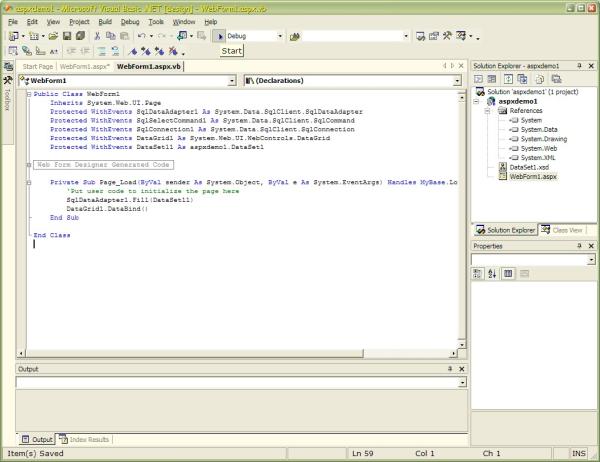Viewport: 600px width, 462px height.
Task: Click the Refresh icon in Solution Explorer
Action: coord(508,79)
